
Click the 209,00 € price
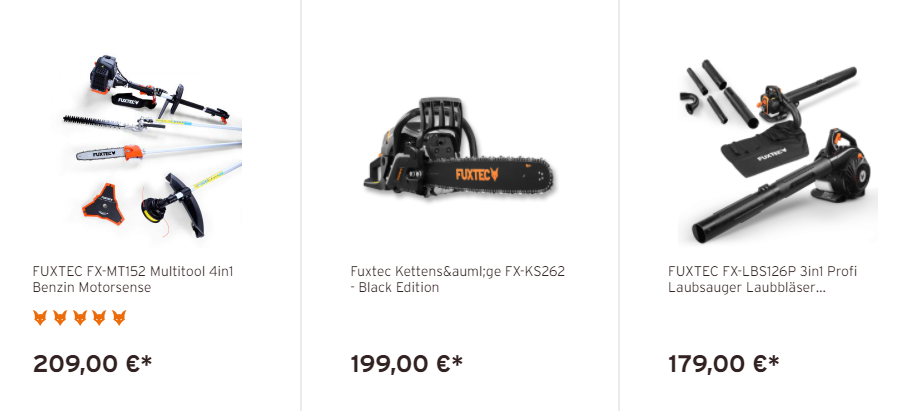coord(92,364)
